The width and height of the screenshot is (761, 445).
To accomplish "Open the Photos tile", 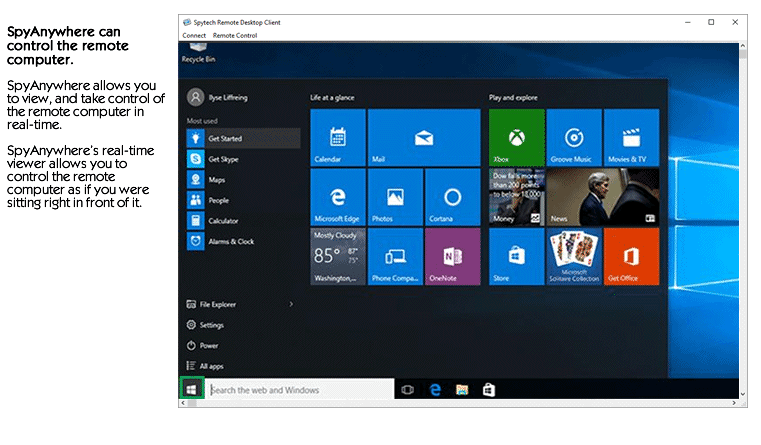I will (395, 197).
